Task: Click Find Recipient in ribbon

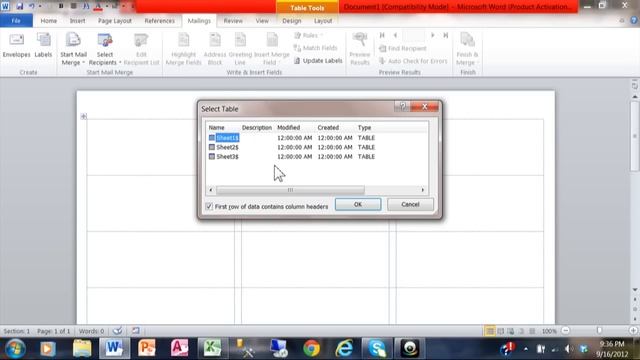Action: point(402,49)
